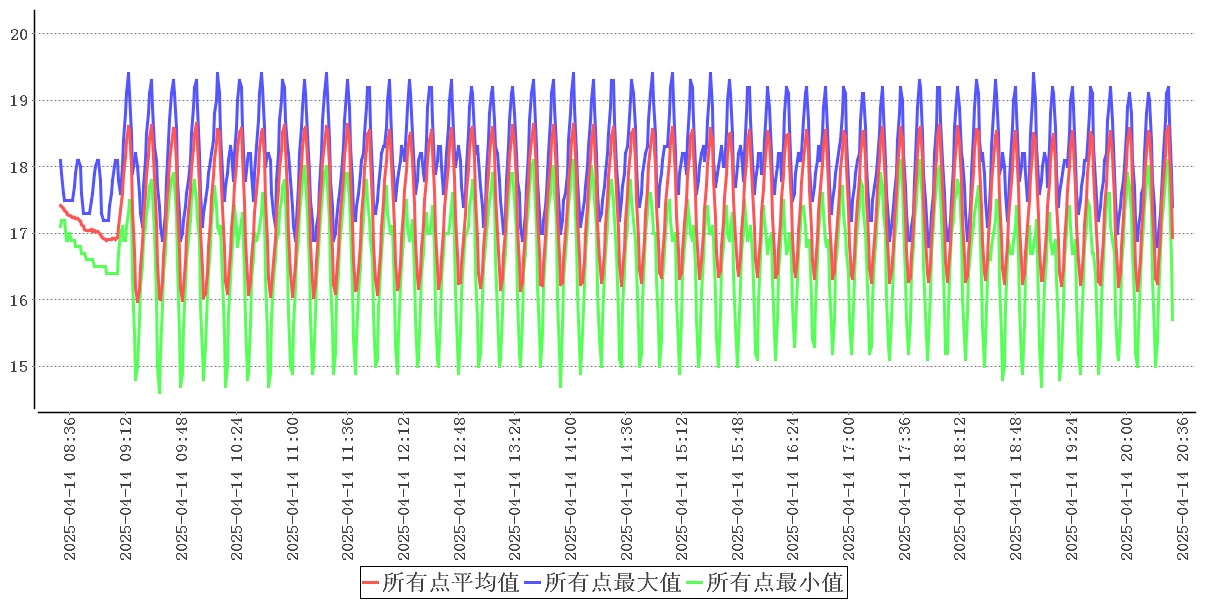Screen dimensions: 1207x600
Task: Click the y-axis value 18
Action: [x=18, y=167]
